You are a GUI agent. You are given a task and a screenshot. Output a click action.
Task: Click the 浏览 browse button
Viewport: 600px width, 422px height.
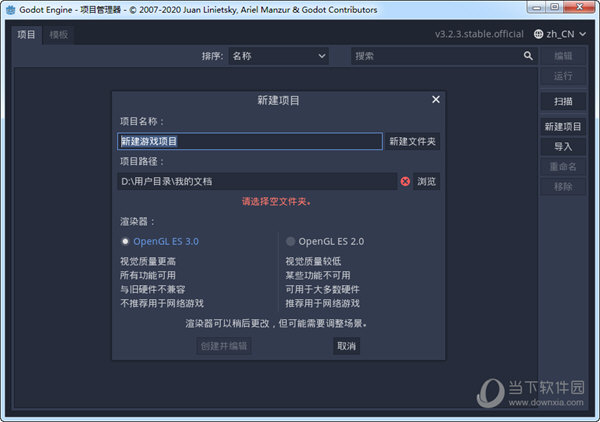[x=426, y=181]
